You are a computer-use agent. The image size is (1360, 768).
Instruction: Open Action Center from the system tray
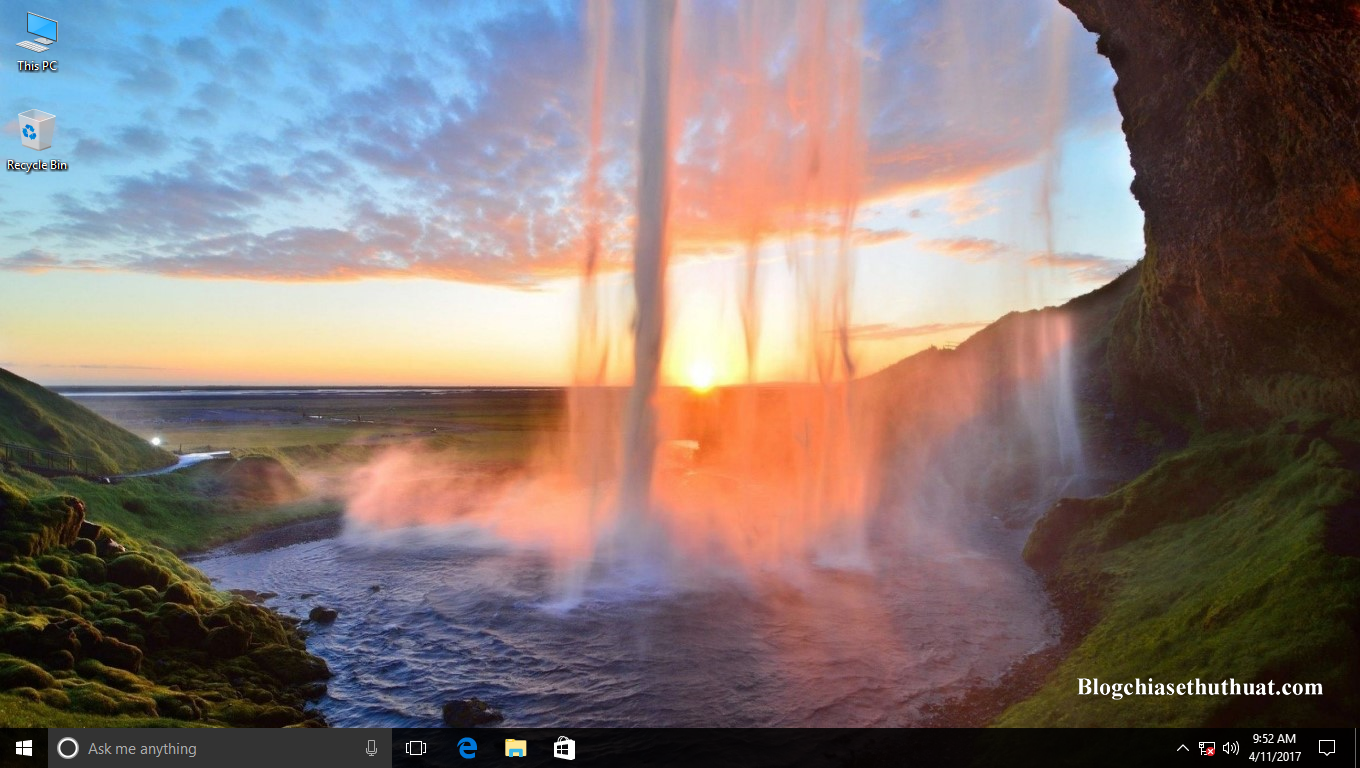(1328, 748)
